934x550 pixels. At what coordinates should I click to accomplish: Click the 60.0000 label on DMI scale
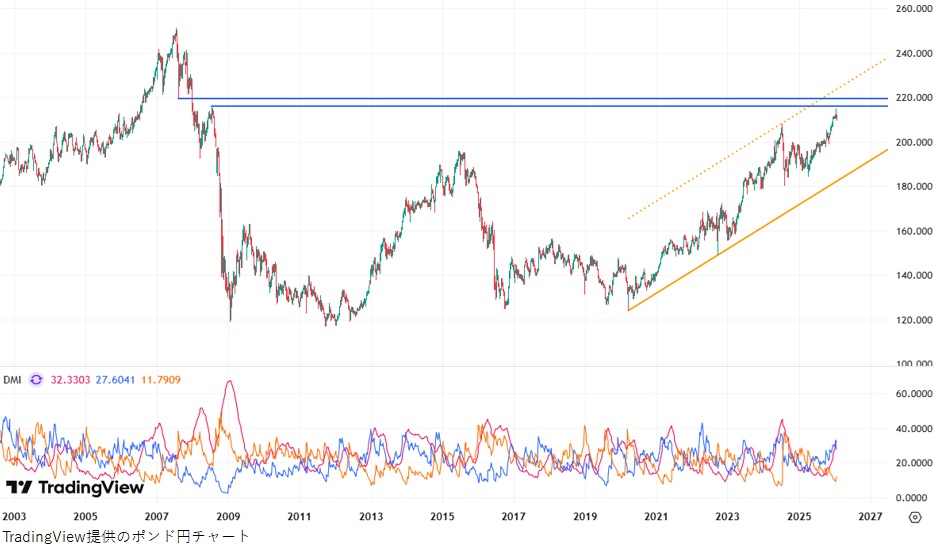coord(914,395)
